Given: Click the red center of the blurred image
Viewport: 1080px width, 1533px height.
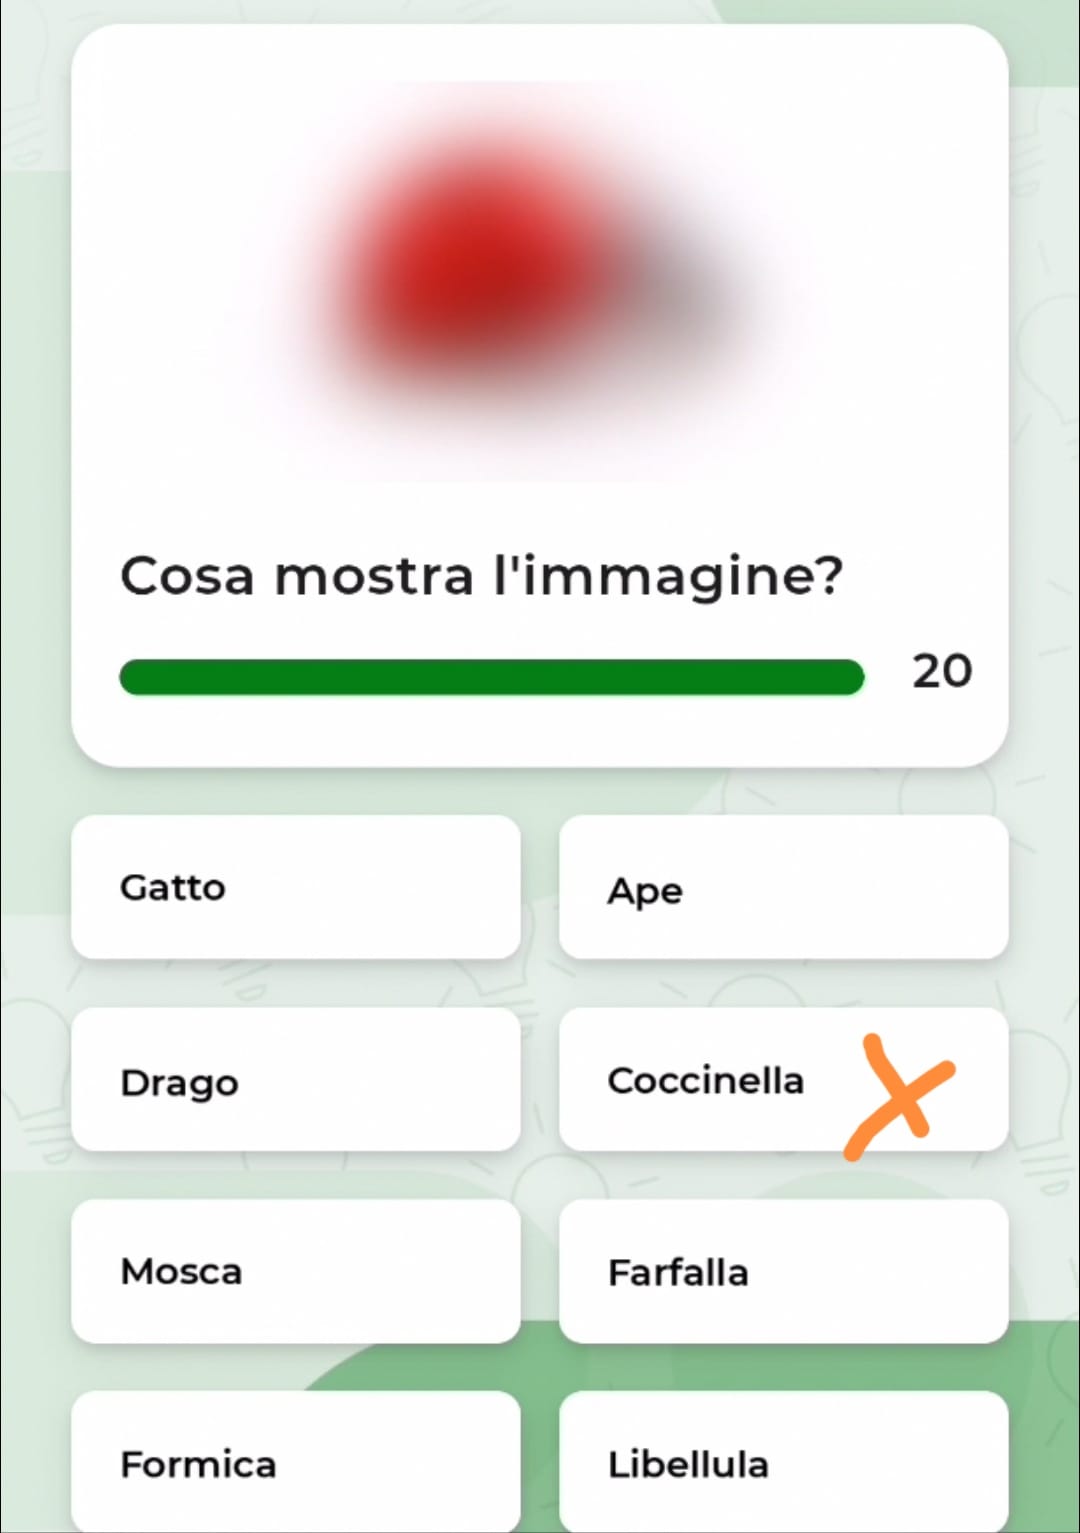Looking at the screenshot, I should click(480, 265).
